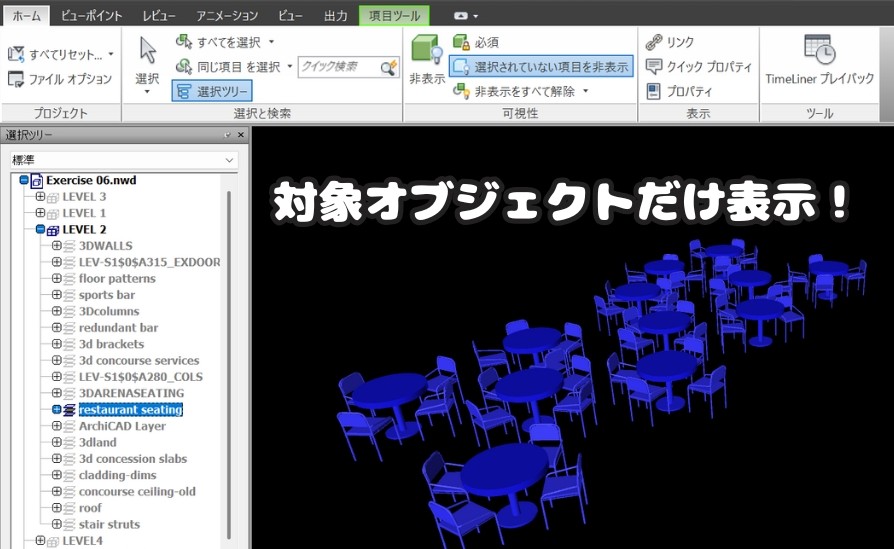The width and height of the screenshot is (894, 549).
Task: Open the Unhide All dropdown arrow
Action: pyautogui.click(x=586, y=91)
